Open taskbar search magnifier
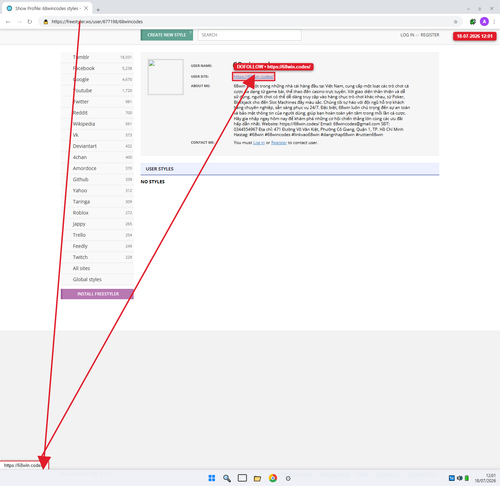The width and height of the screenshot is (500, 486). 227,478
